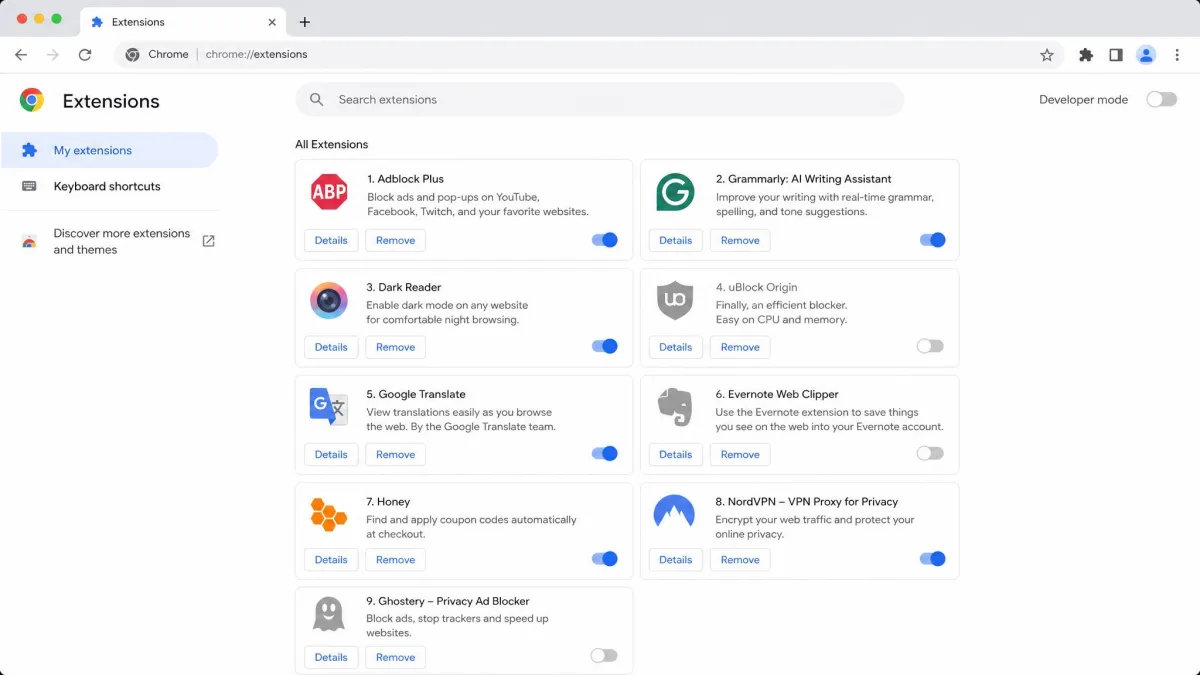Focus the Search extensions field

point(600,100)
